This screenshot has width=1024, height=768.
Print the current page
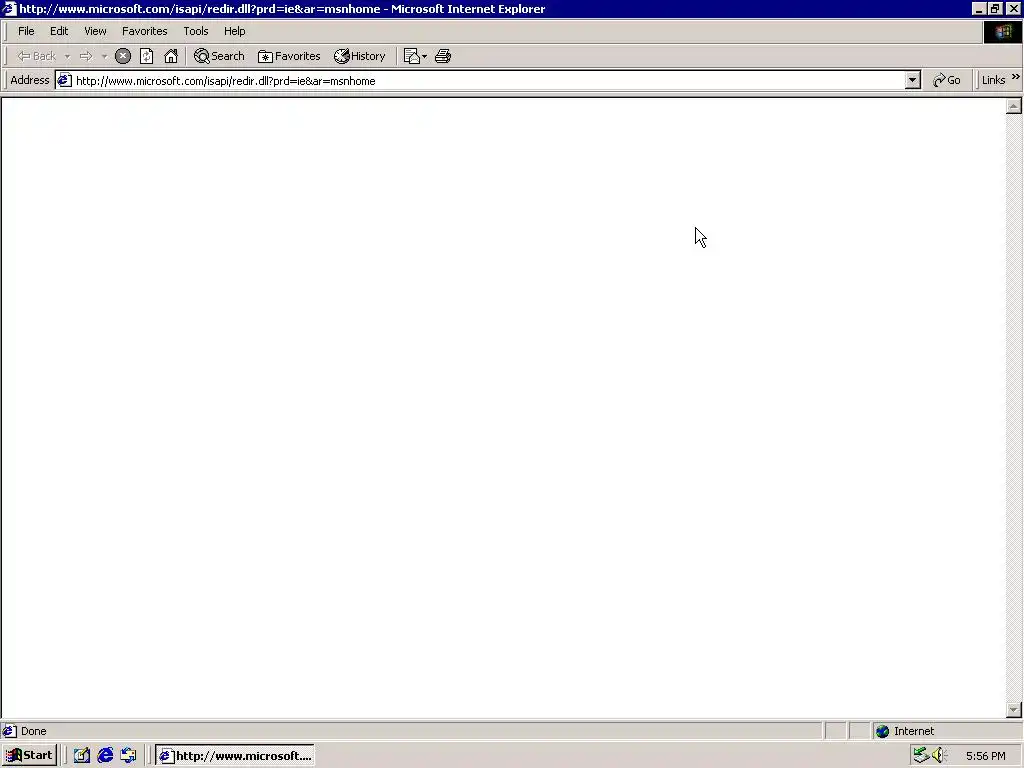pyautogui.click(x=443, y=56)
